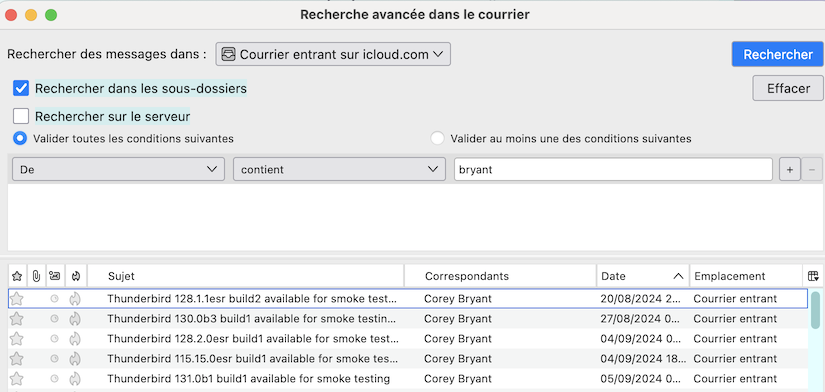This screenshot has height=392, width=825.
Task: Enable Rechercher sur le serveur checkbox
Action: coord(21,116)
